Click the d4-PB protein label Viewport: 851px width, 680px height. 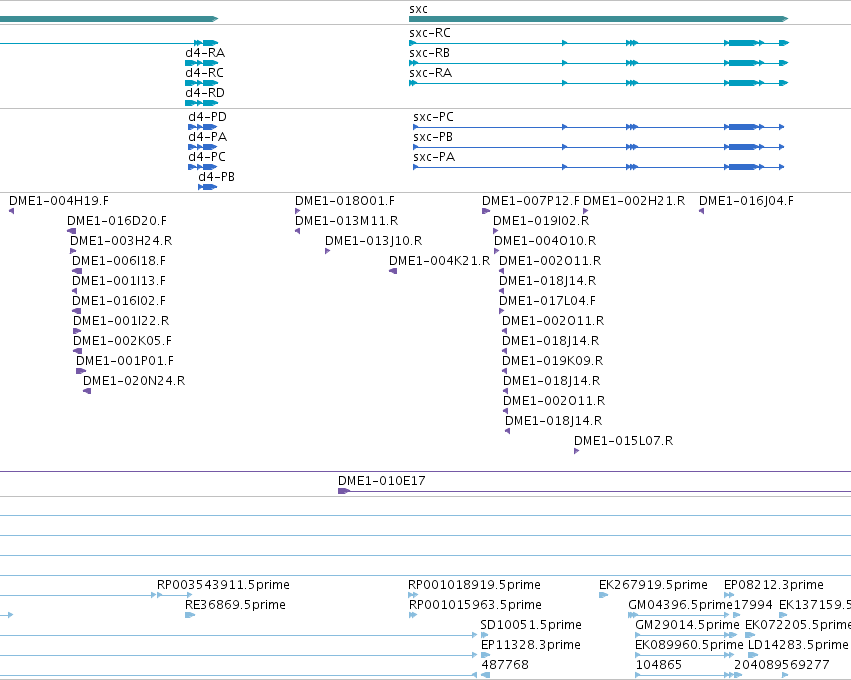tap(217, 177)
